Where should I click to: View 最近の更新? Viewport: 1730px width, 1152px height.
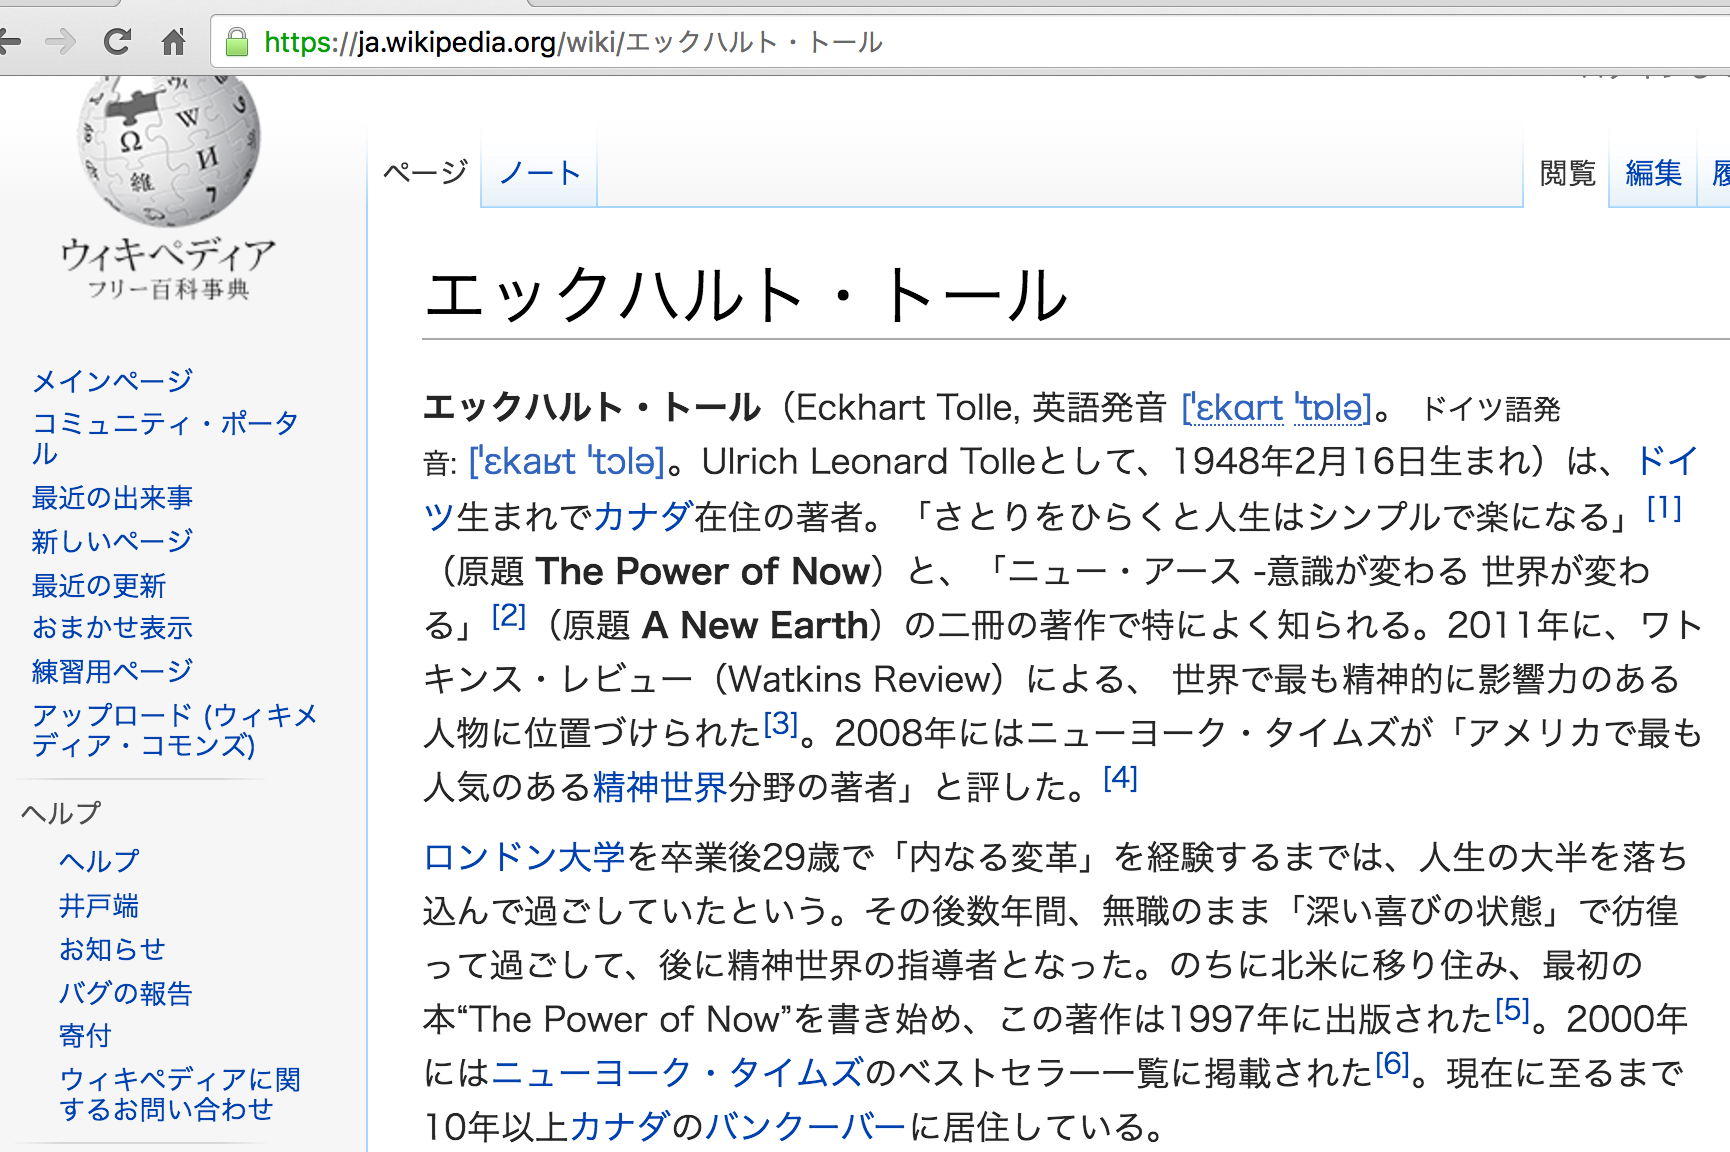[98, 585]
